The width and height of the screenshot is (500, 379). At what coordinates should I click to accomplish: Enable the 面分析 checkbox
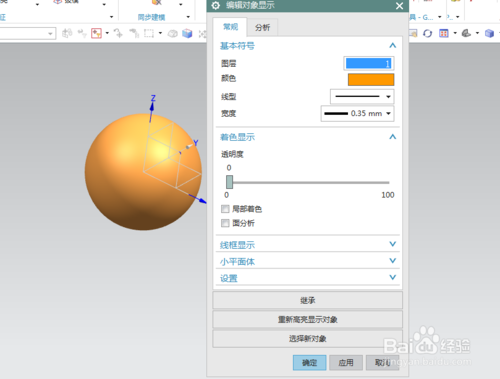[225, 223]
